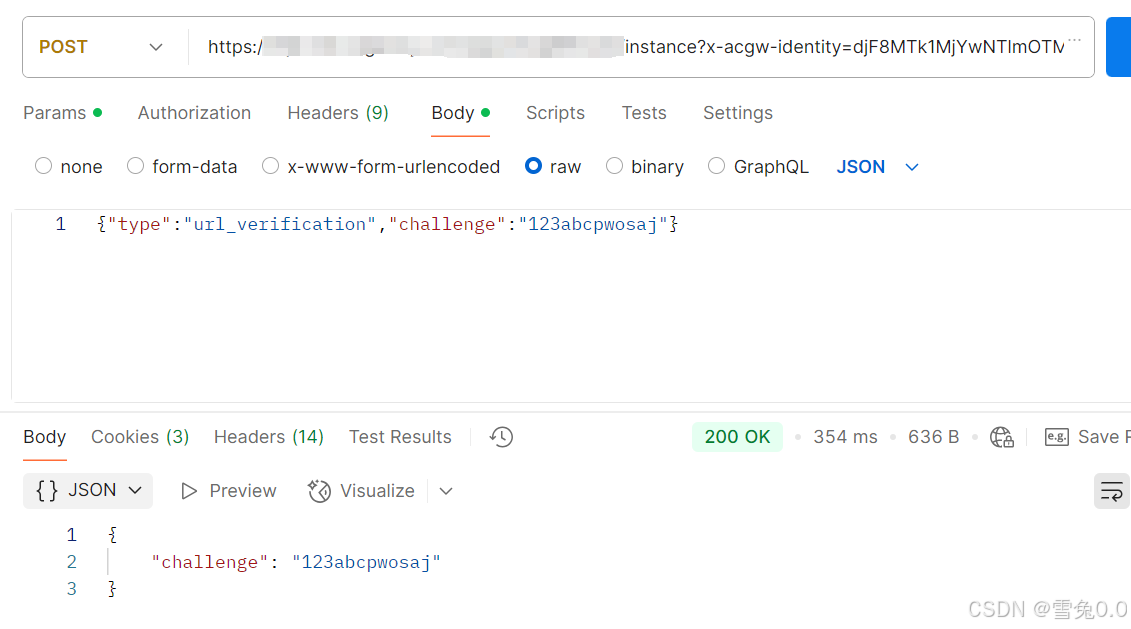1131x629 pixels.
Task: Open the raw JSON format dropdown
Action: 877,167
